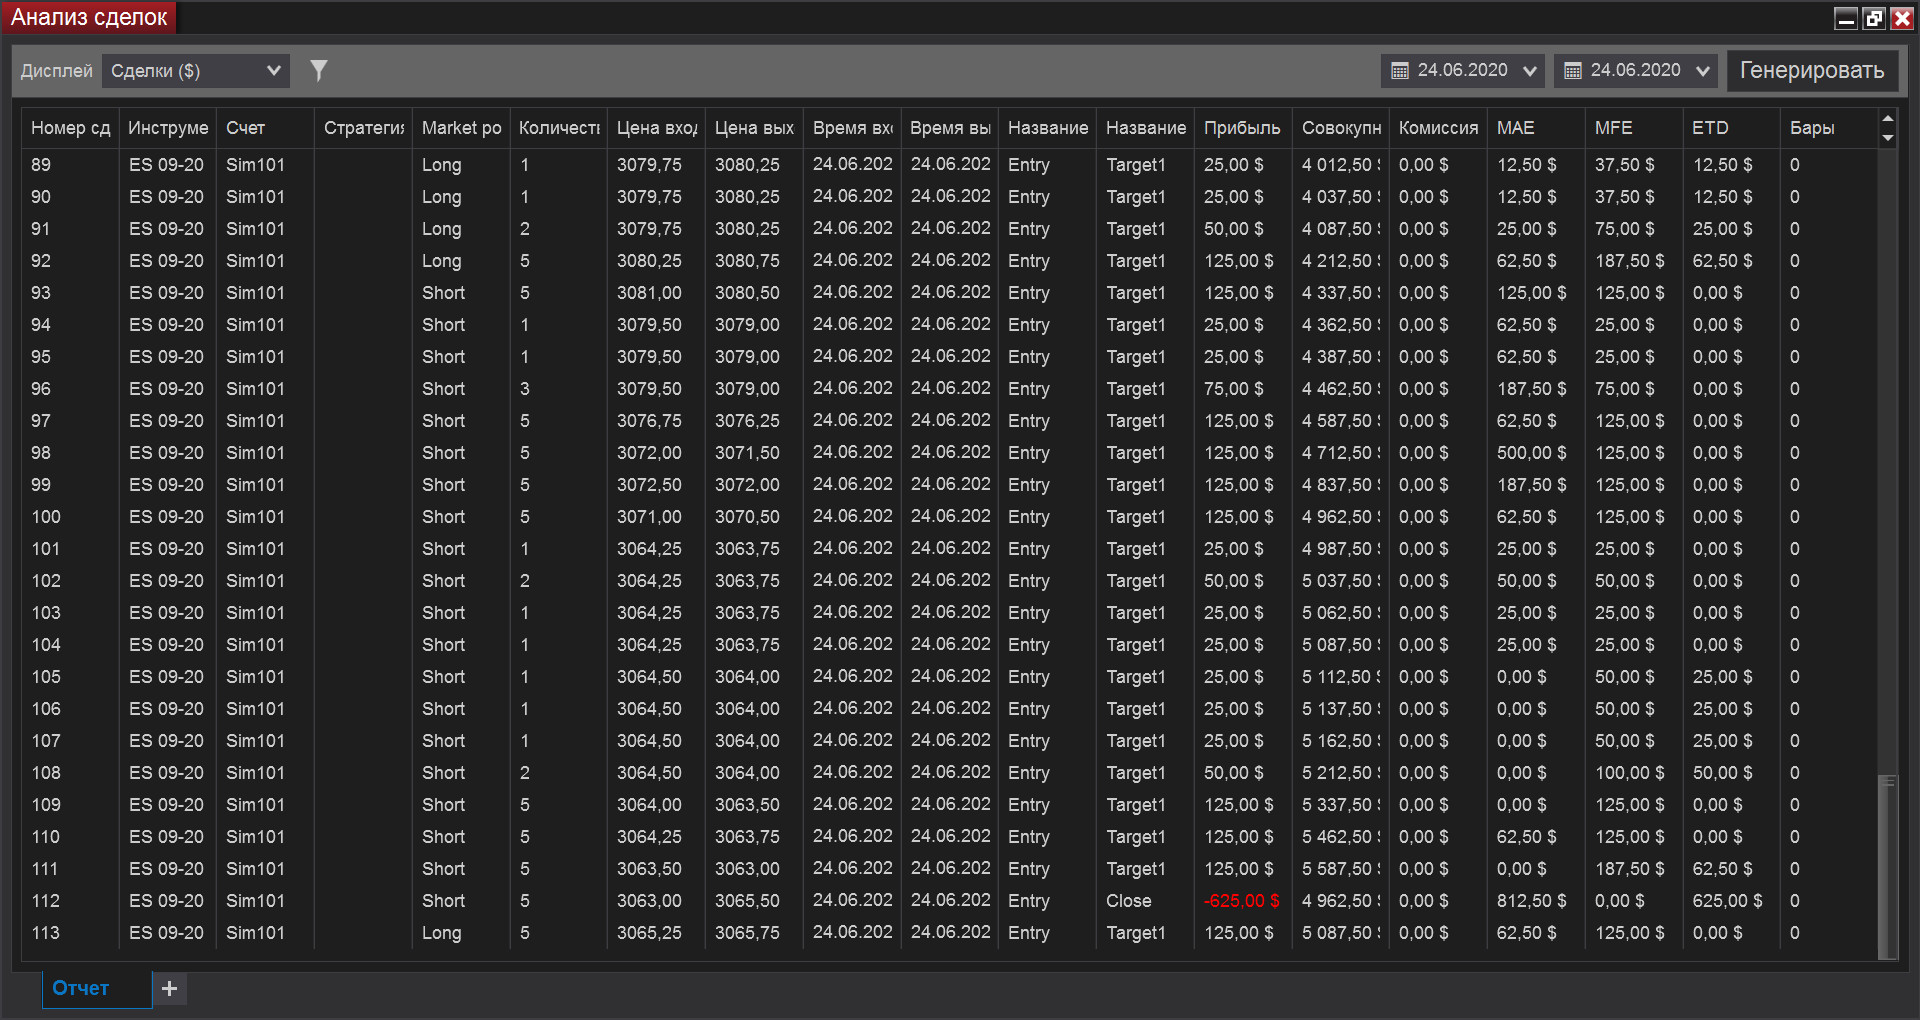Click entry price 3072,50 in row 99

pyautogui.click(x=649, y=485)
